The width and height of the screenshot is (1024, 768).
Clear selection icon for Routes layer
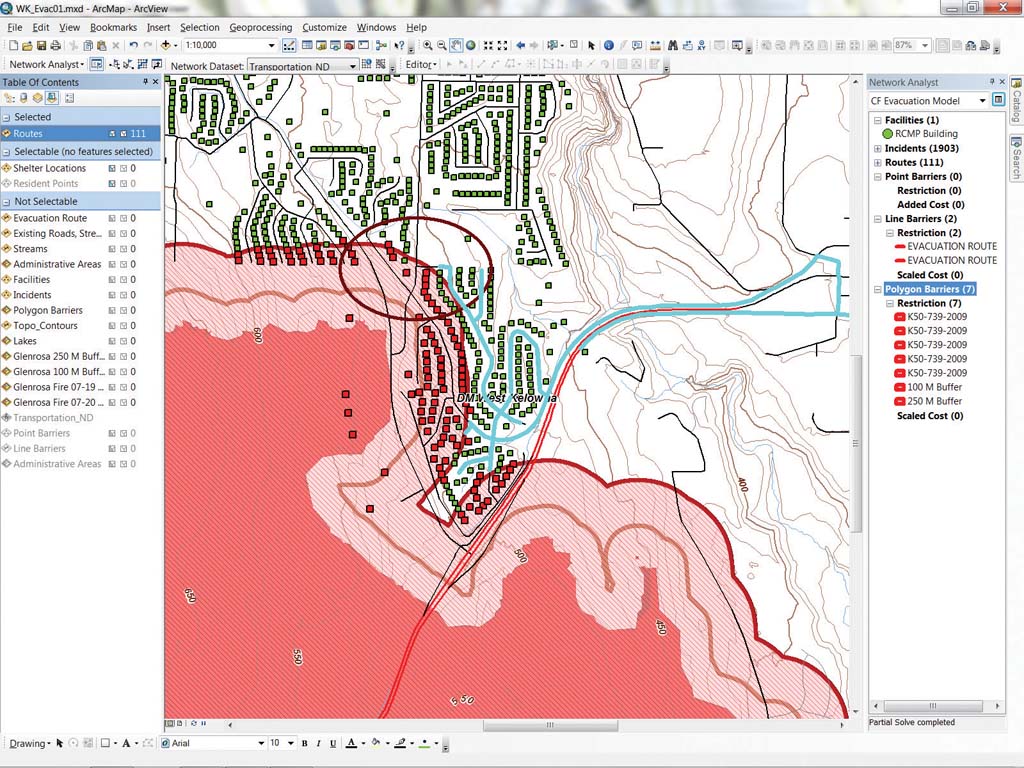[123, 133]
